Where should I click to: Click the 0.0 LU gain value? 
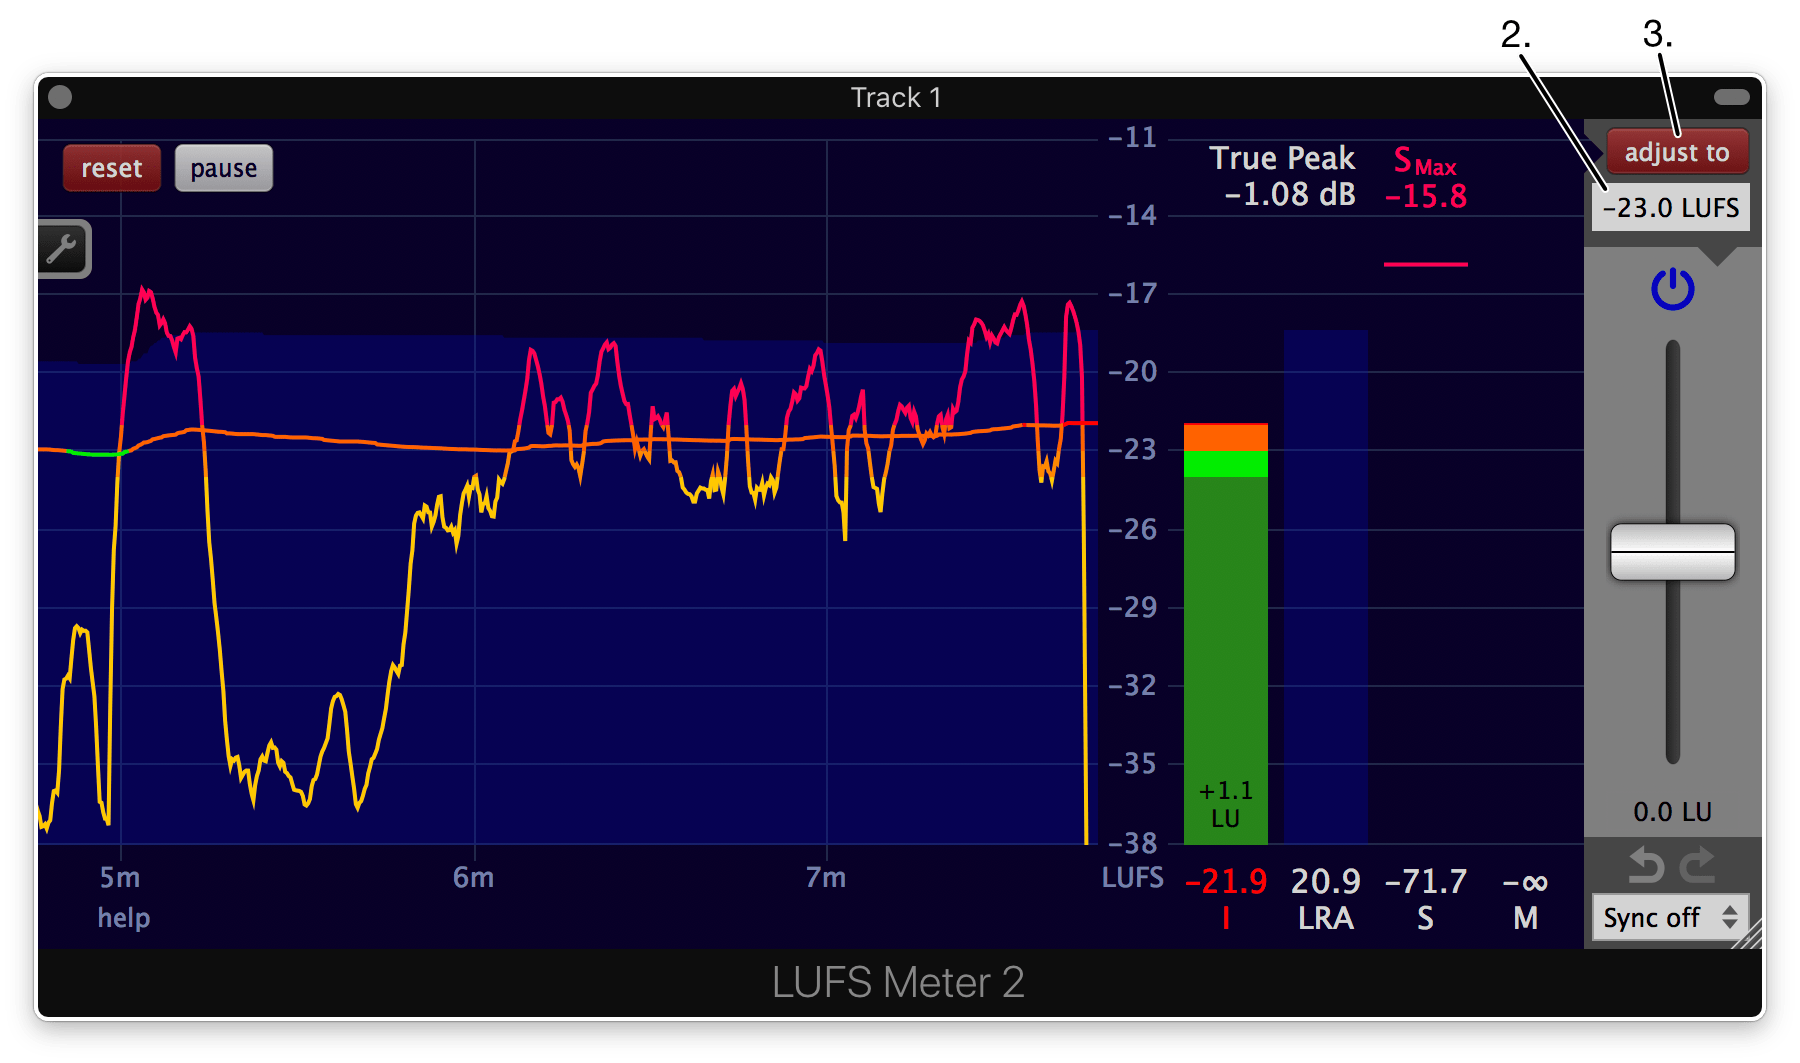coord(1672,811)
